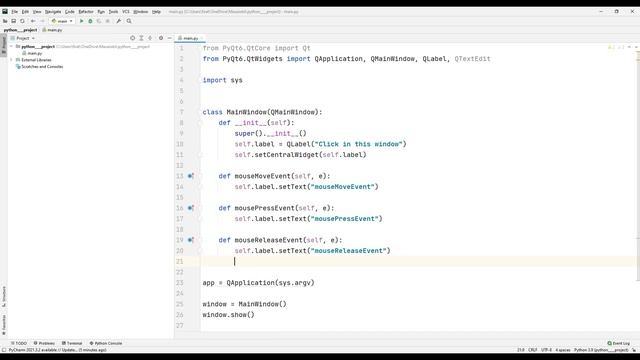Open the Refactor menu
640x360 pixels.
tap(86, 12)
